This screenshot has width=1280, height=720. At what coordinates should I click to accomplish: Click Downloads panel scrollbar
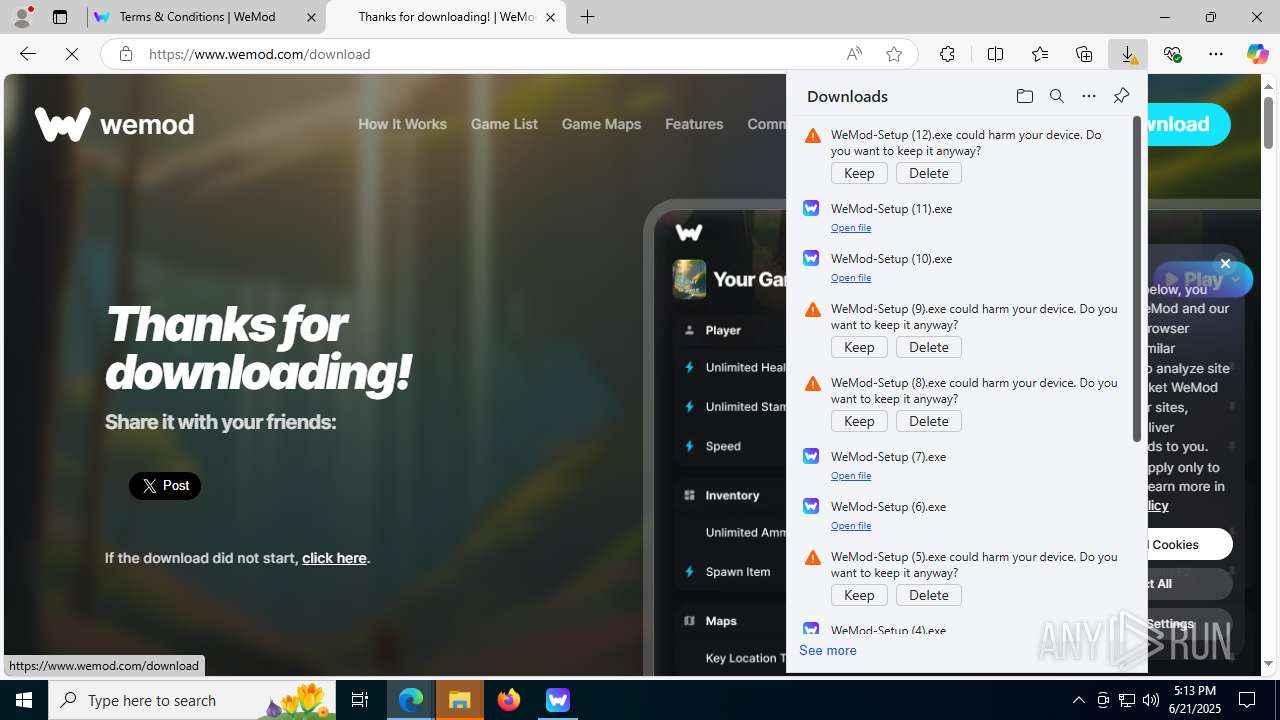[x=1136, y=279]
